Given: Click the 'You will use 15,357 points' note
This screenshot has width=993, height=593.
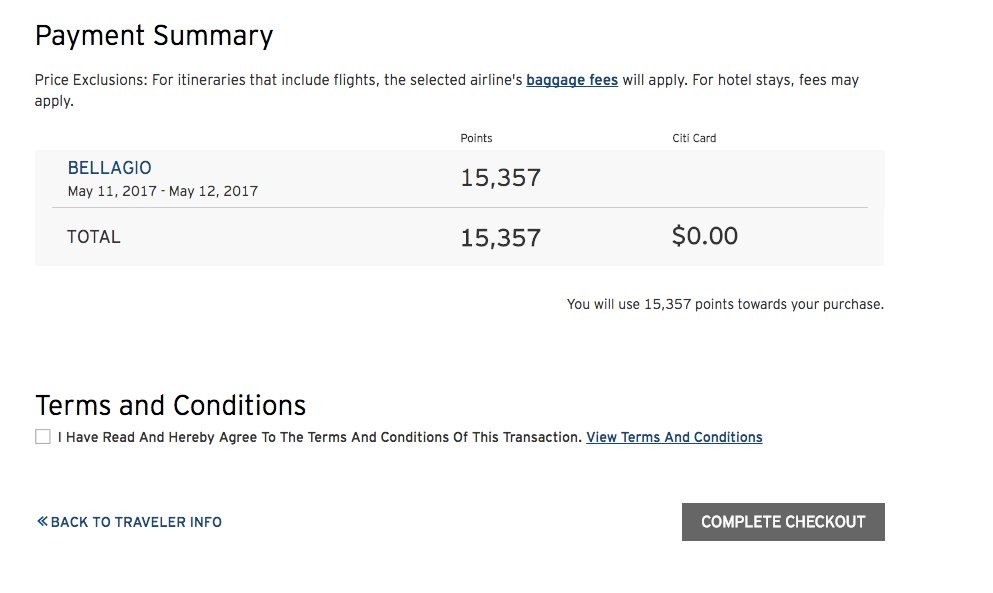Looking at the screenshot, I should pos(725,304).
